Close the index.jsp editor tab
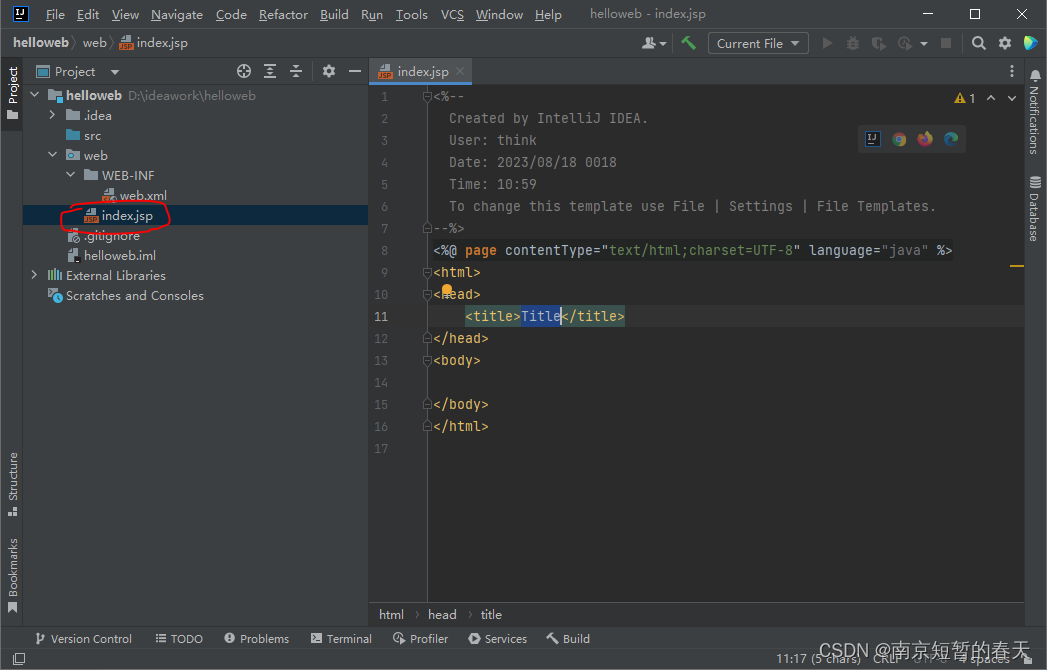Screen dimensions: 1047x670 pos(460,71)
